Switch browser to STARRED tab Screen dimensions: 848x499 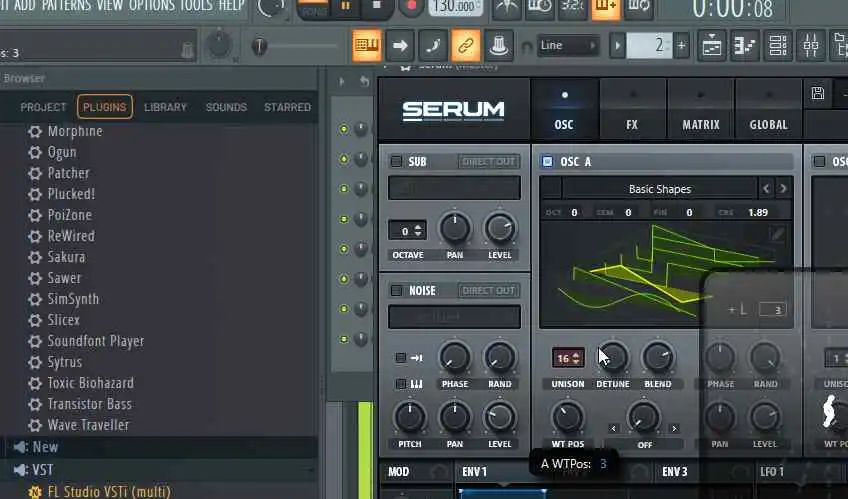click(x=287, y=107)
